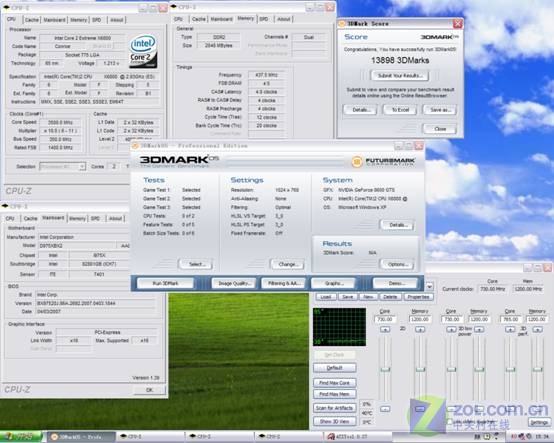This screenshot has width=554, height=443.
Task: Click the 2D Memory clock slider handle
Action: (420, 370)
